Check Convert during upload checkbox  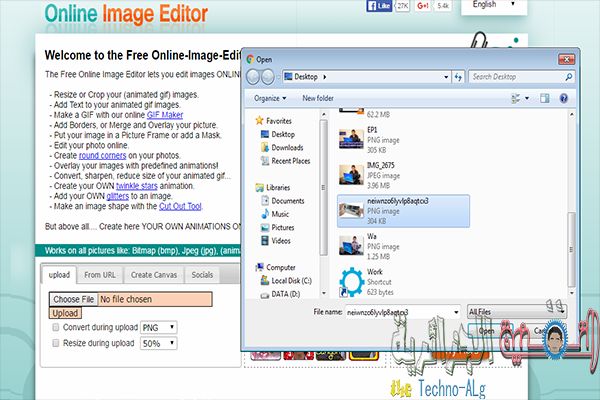[56, 327]
